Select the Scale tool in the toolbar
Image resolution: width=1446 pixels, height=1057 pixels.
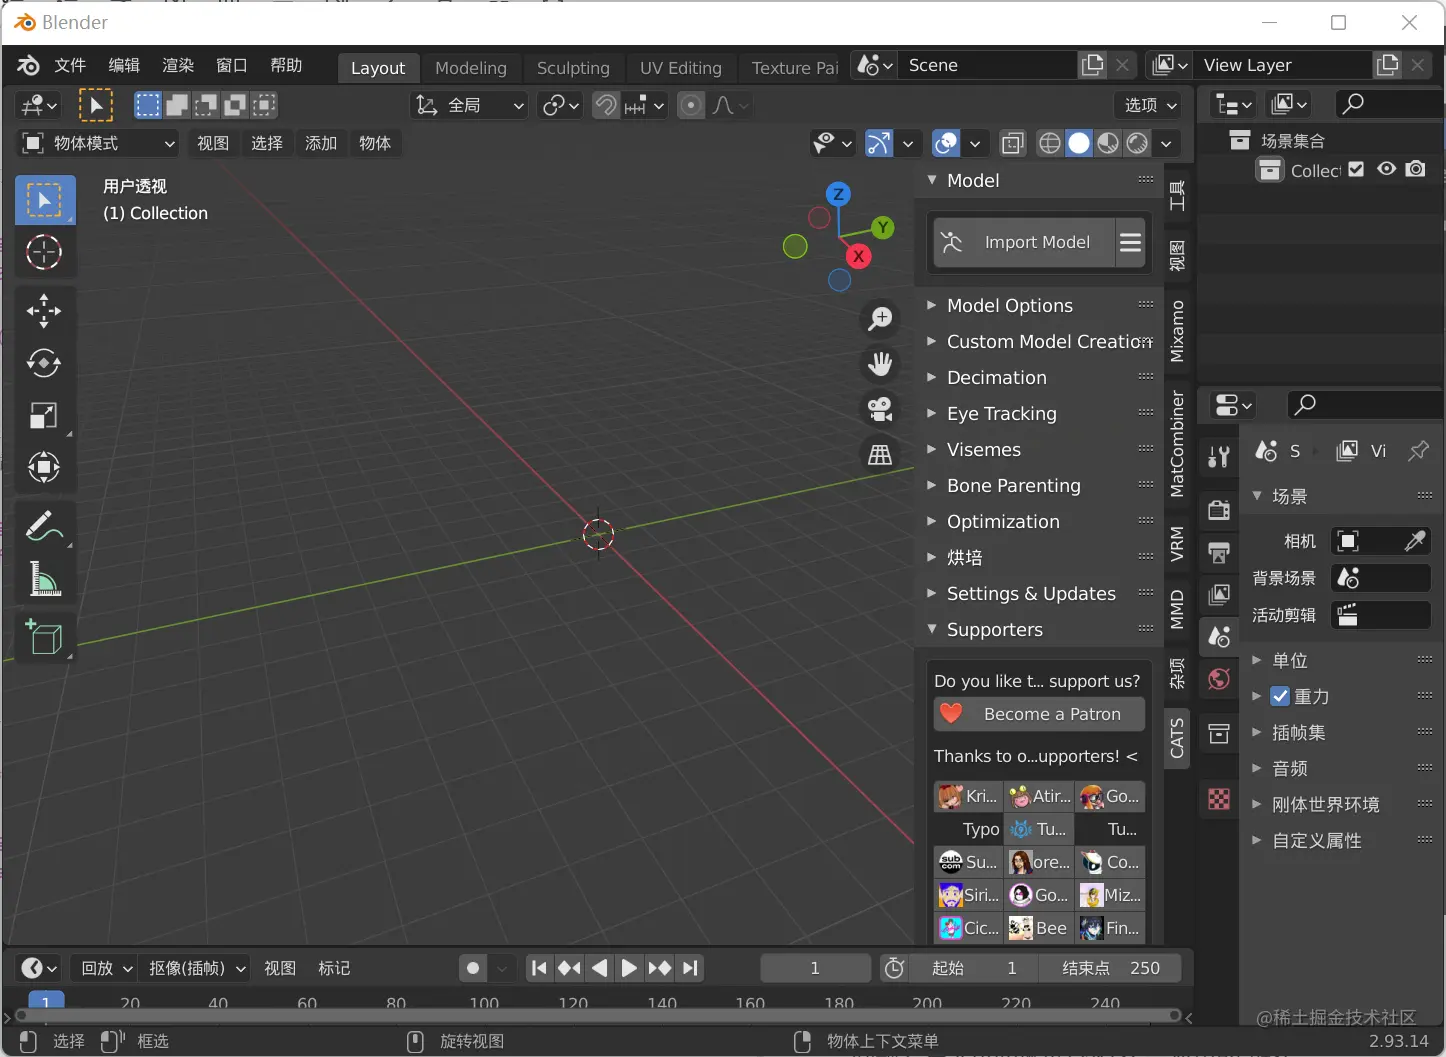pyautogui.click(x=44, y=417)
